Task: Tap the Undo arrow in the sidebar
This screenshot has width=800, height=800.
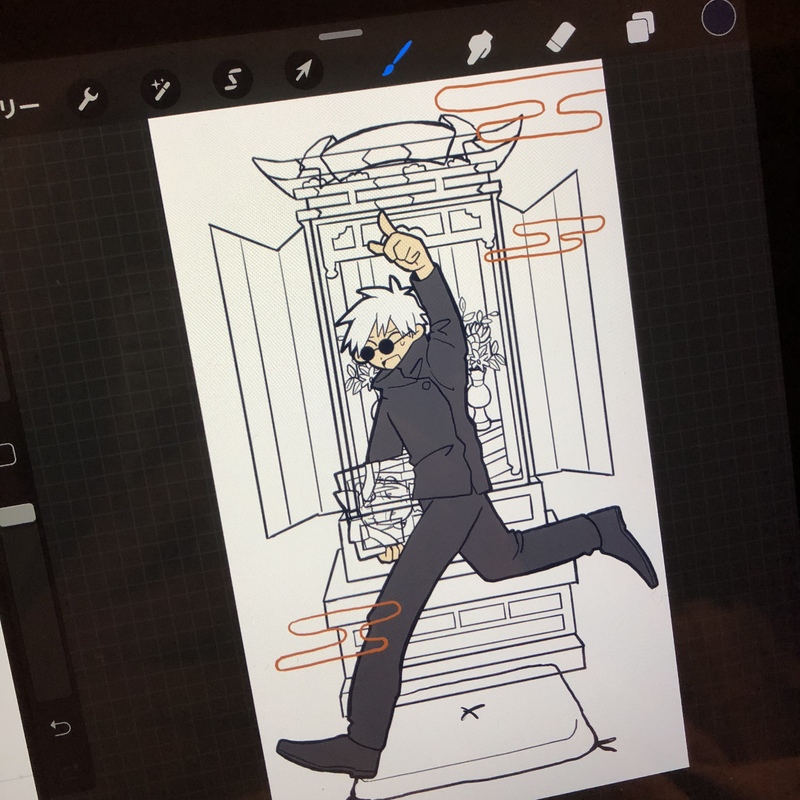Action: (61, 728)
